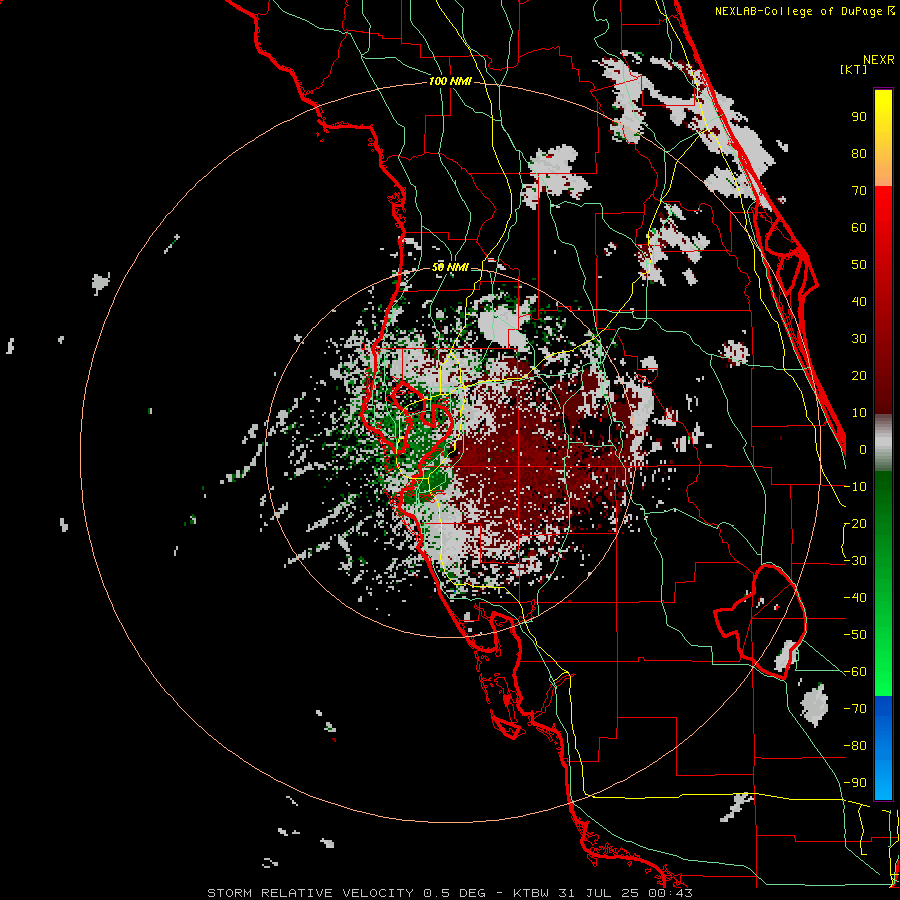Click the 80 value on velocity scale
900x900 pixels.
point(859,153)
